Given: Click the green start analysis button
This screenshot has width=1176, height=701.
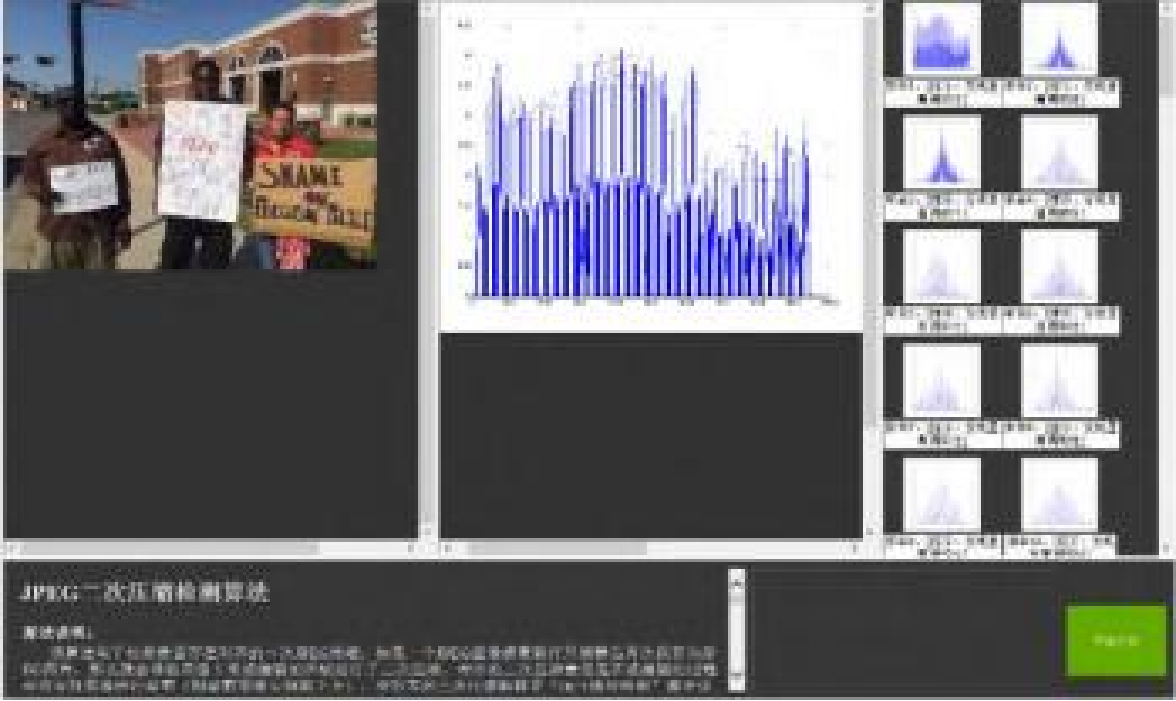Looking at the screenshot, I should [1116, 640].
